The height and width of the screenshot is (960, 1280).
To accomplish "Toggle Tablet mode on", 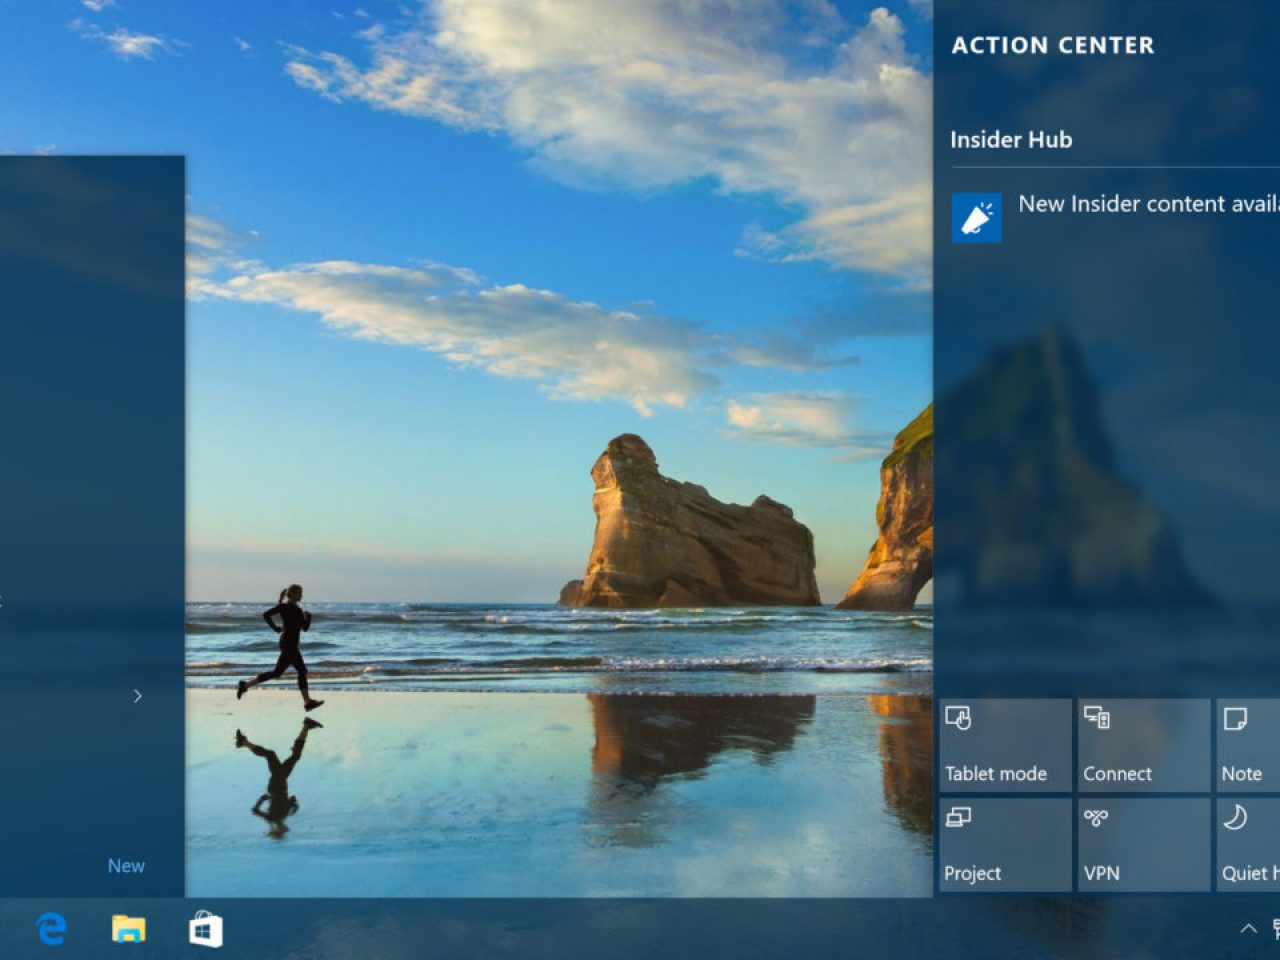I will 1004,746.
